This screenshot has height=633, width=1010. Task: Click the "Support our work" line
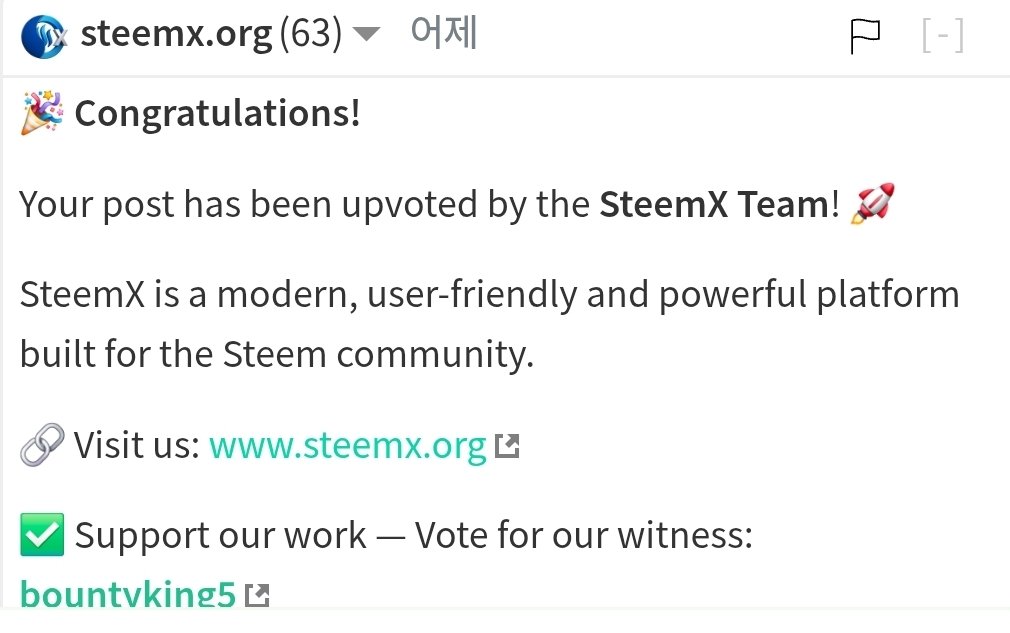point(413,536)
